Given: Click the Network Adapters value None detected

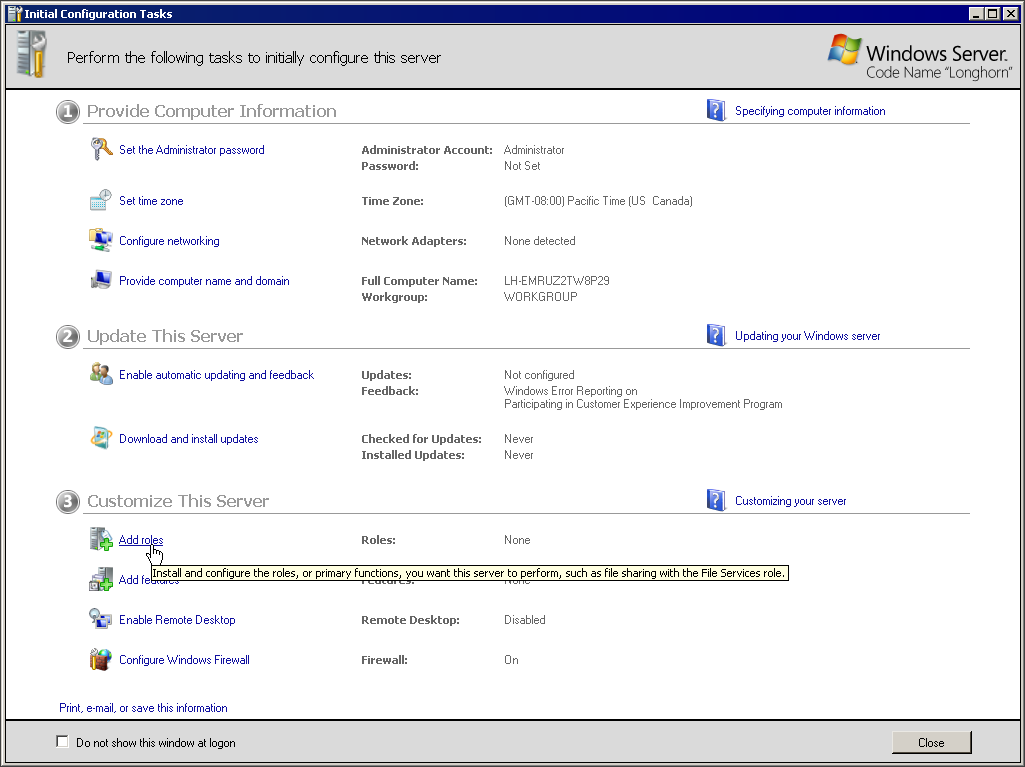Looking at the screenshot, I should coord(539,241).
